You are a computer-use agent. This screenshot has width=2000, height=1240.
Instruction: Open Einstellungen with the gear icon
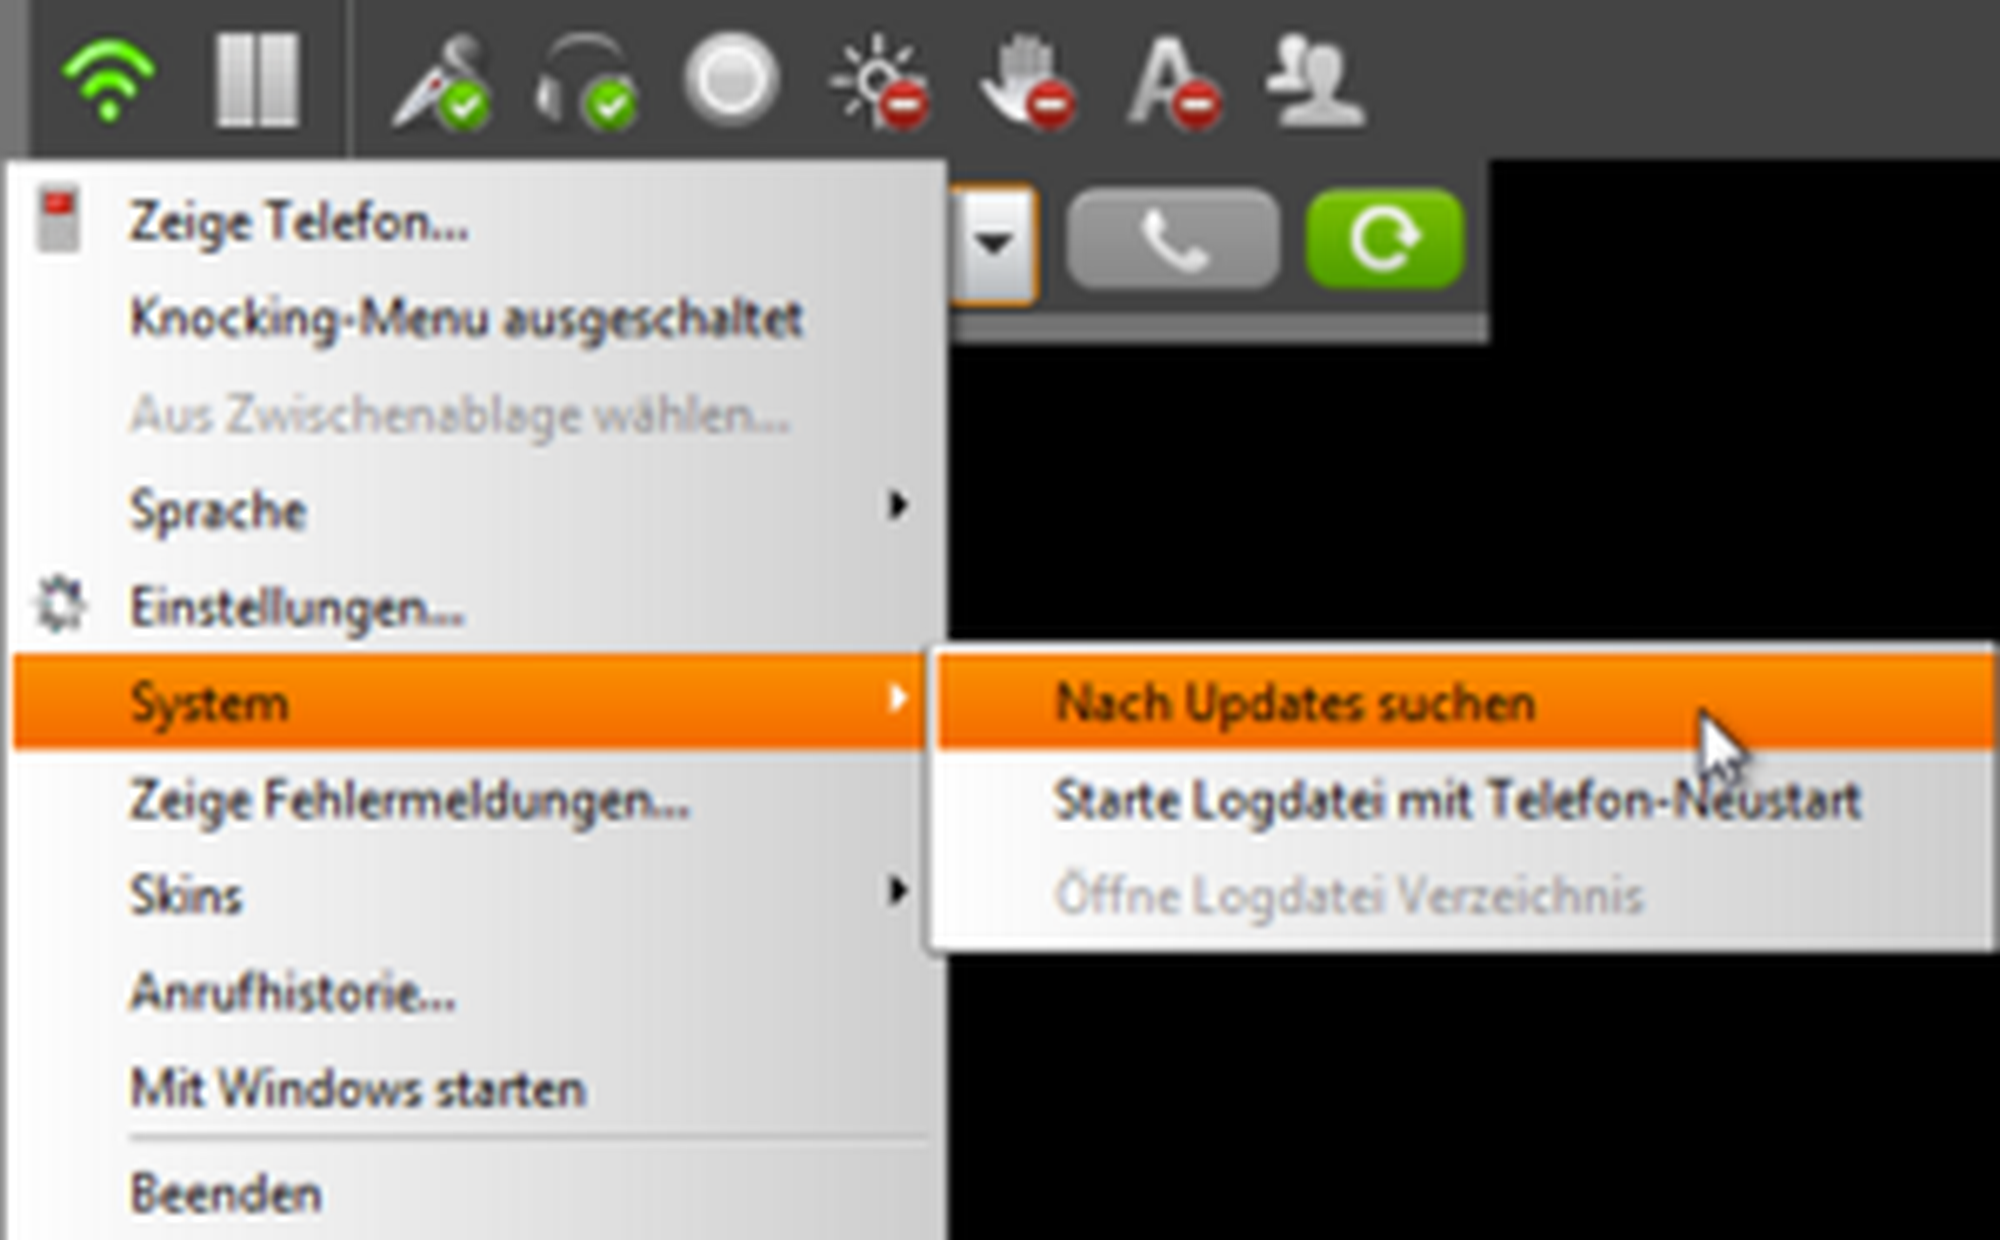click(x=470, y=606)
